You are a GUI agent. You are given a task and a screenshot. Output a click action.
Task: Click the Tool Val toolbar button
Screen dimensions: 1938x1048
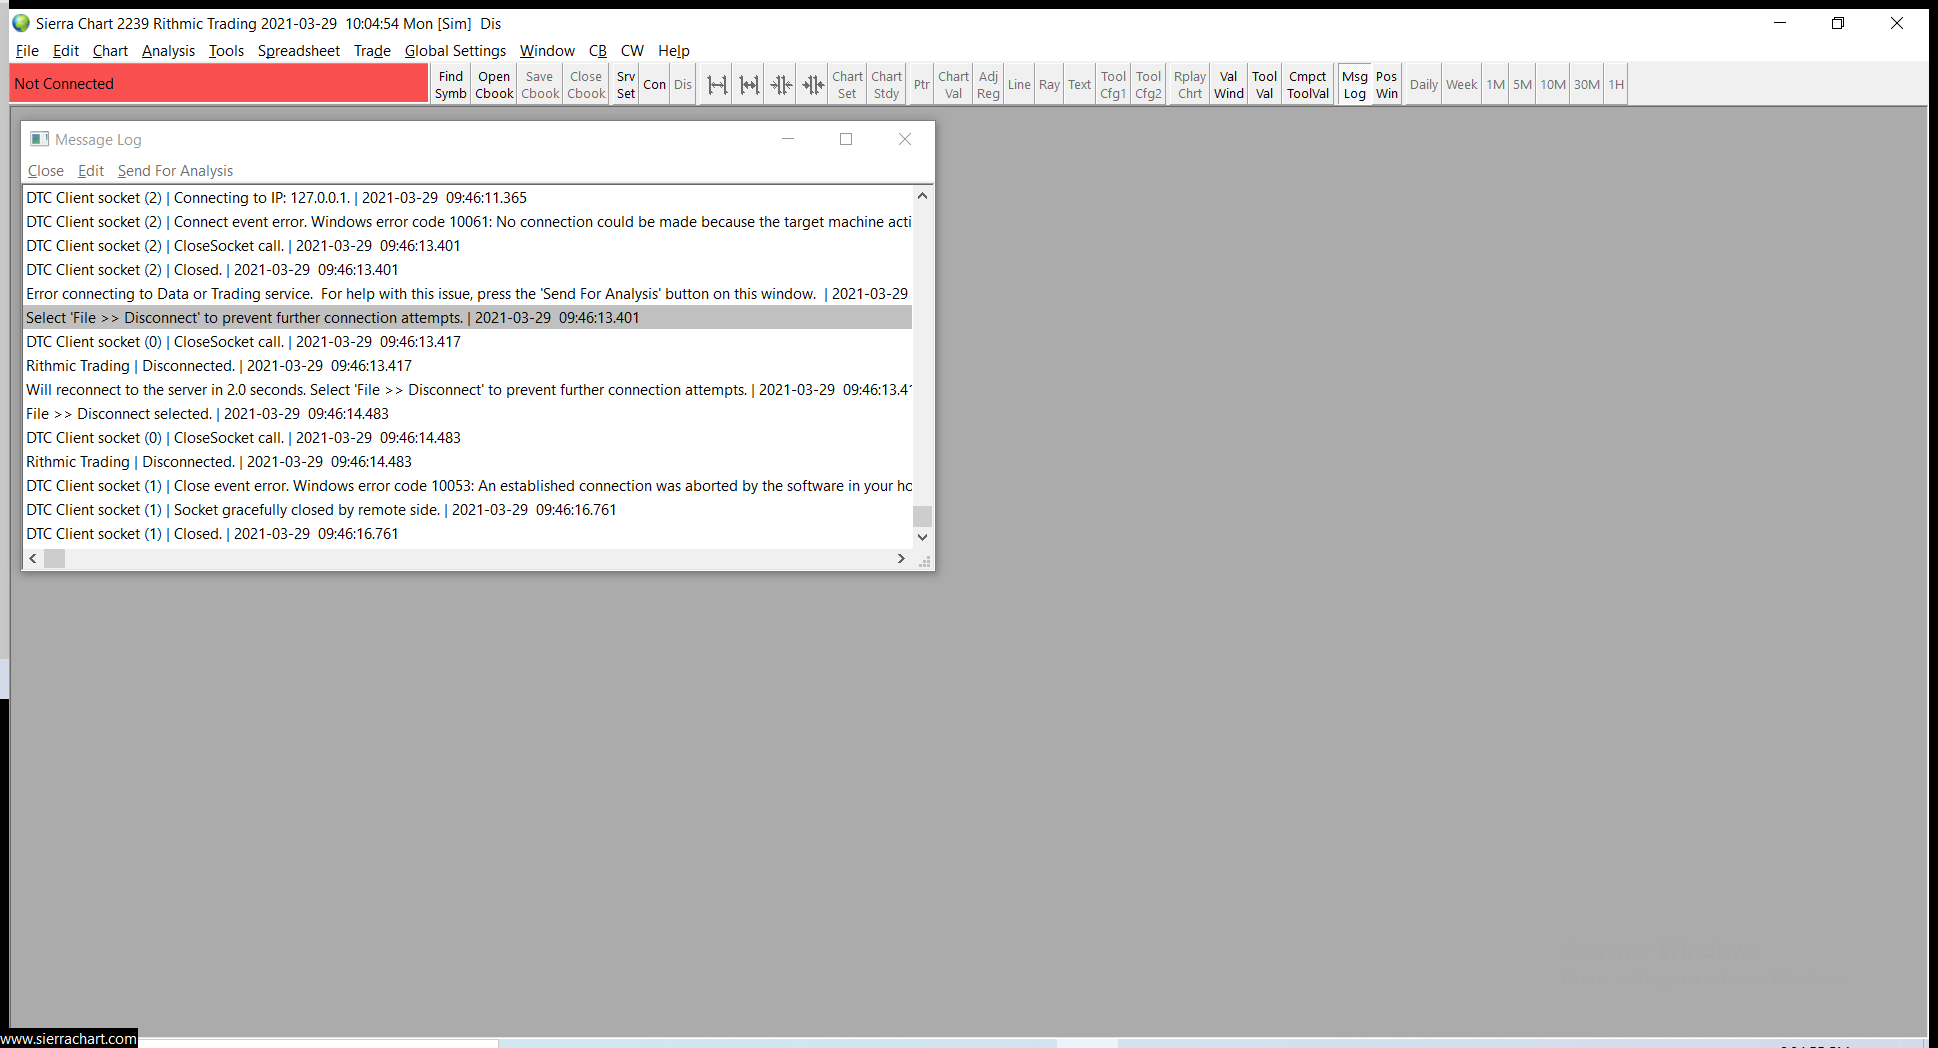pyautogui.click(x=1265, y=85)
